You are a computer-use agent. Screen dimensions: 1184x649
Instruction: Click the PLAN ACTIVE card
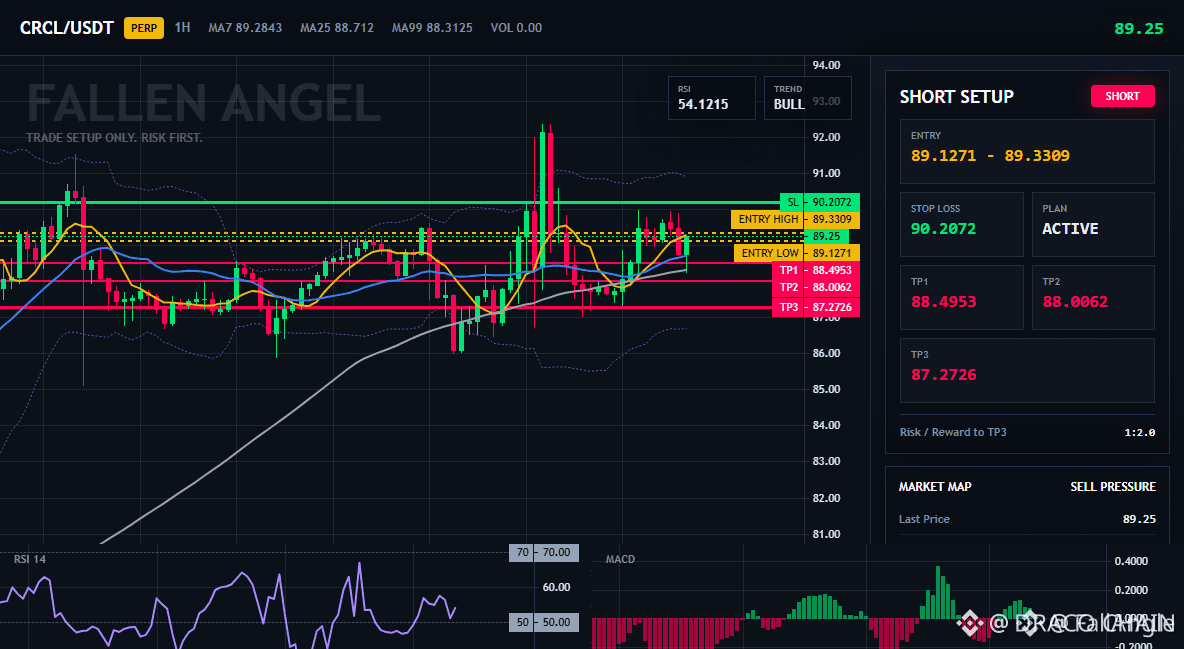click(1093, 224)
